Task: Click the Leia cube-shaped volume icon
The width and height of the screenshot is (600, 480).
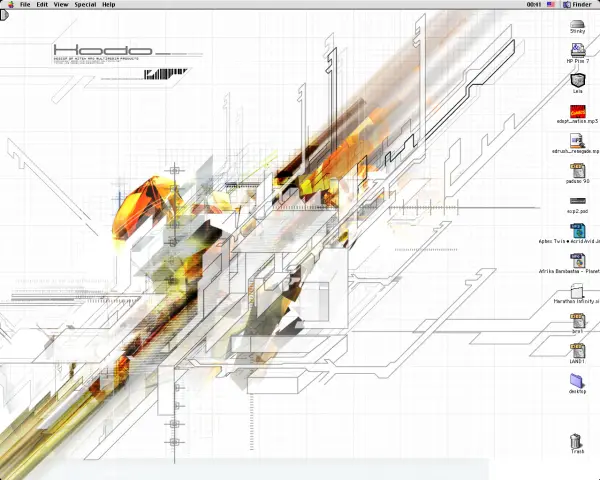Action: coord(578,80)
